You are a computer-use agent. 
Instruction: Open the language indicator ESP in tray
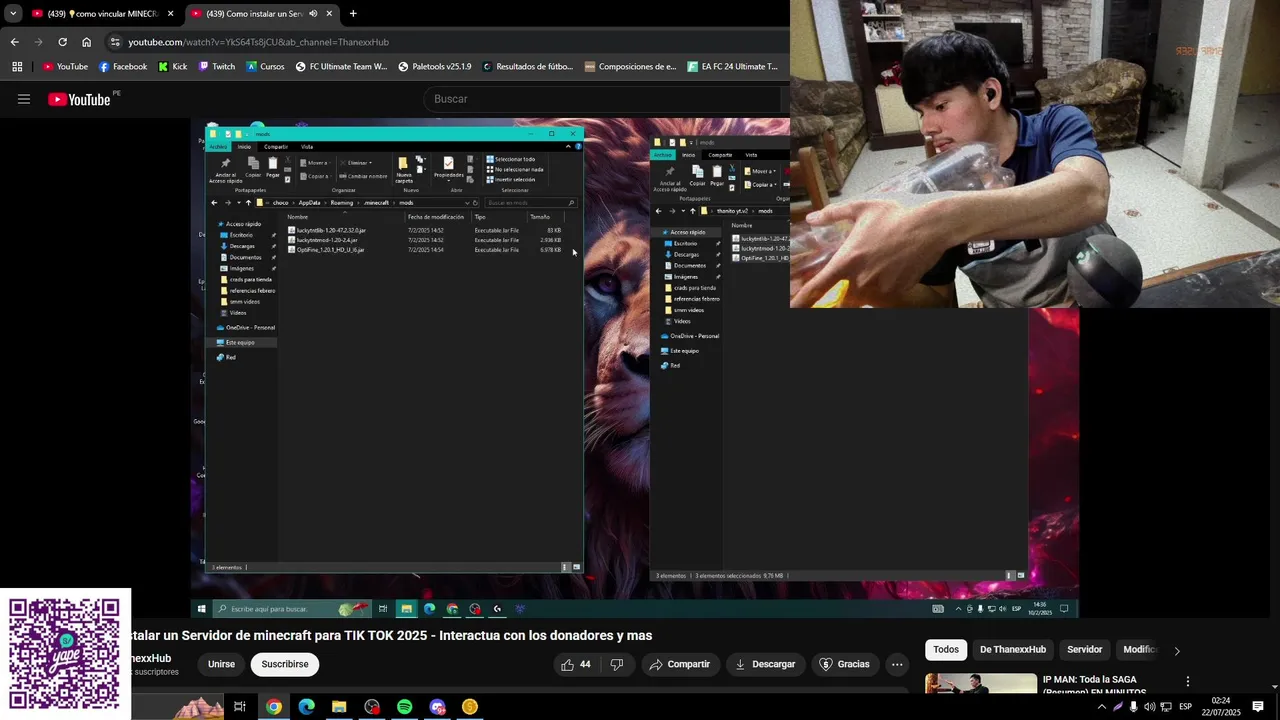click(1185, 707)
